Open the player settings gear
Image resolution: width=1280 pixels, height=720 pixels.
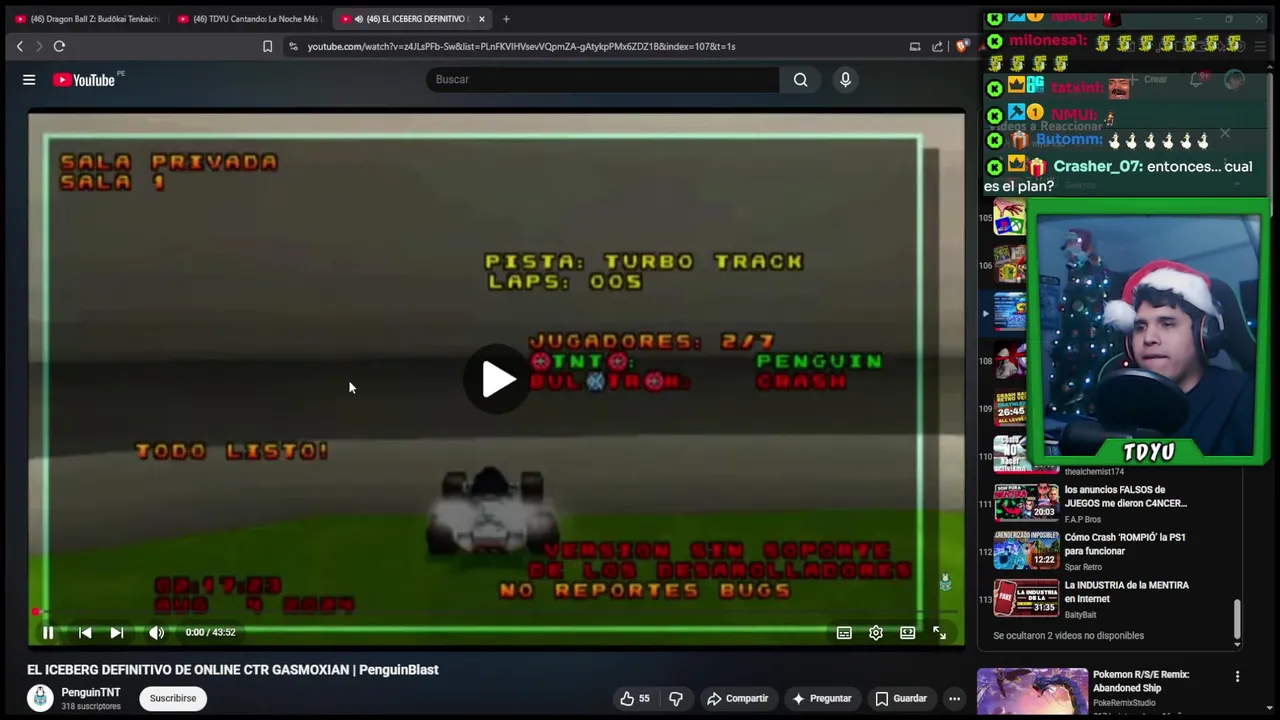pyautogui.click(x=876, y=632)
